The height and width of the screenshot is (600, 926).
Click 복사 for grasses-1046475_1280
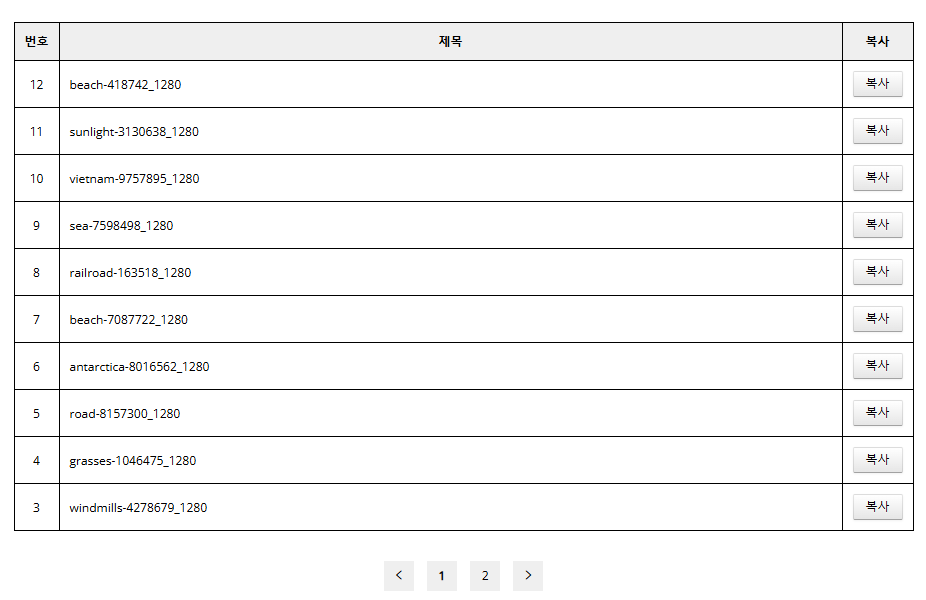coord(877,460)
